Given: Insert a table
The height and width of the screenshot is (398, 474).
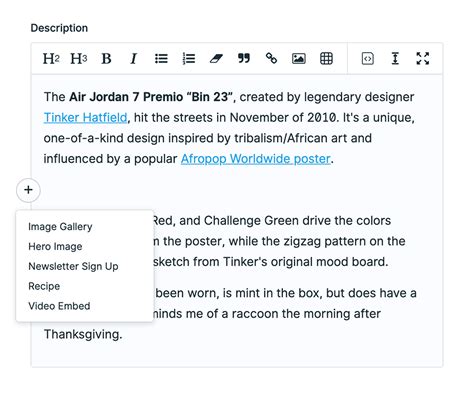Looking at the screenshot, I should 326,59.
